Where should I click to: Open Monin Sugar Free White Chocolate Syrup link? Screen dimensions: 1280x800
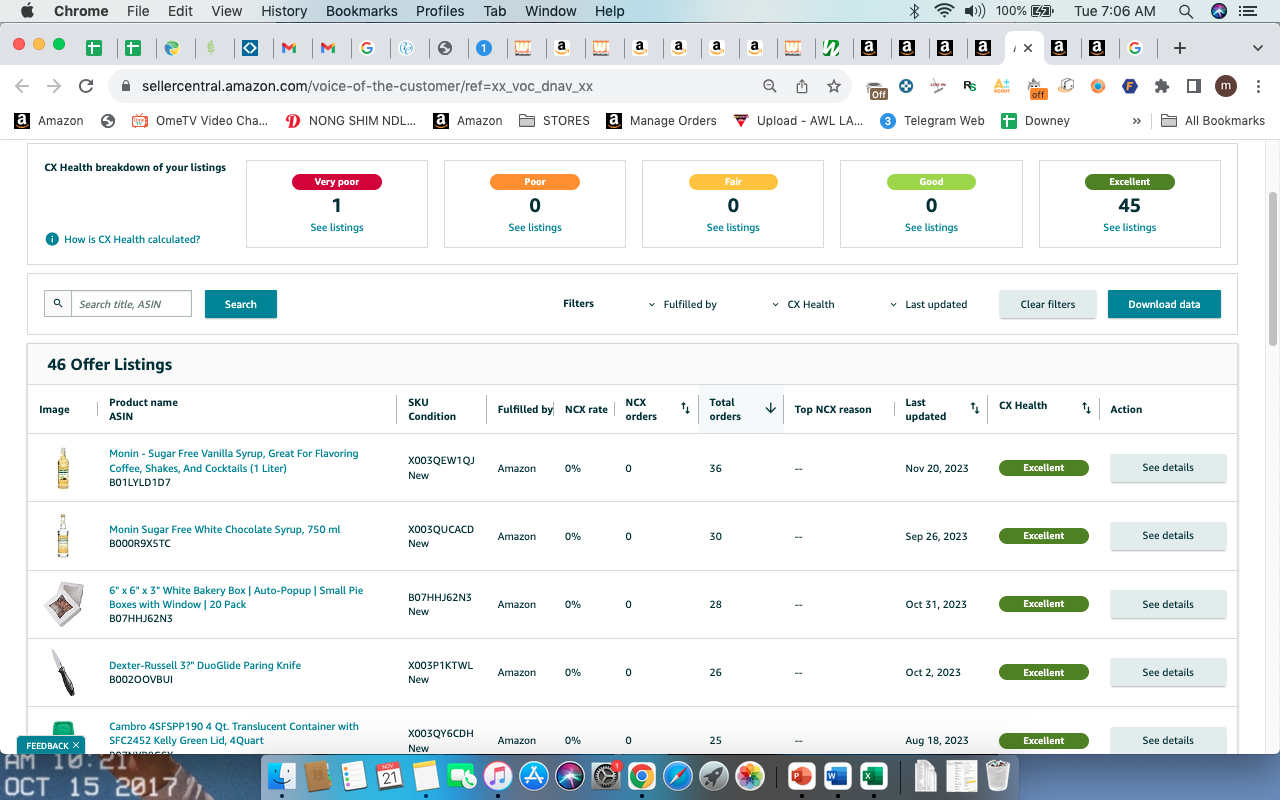coord(225,530)
